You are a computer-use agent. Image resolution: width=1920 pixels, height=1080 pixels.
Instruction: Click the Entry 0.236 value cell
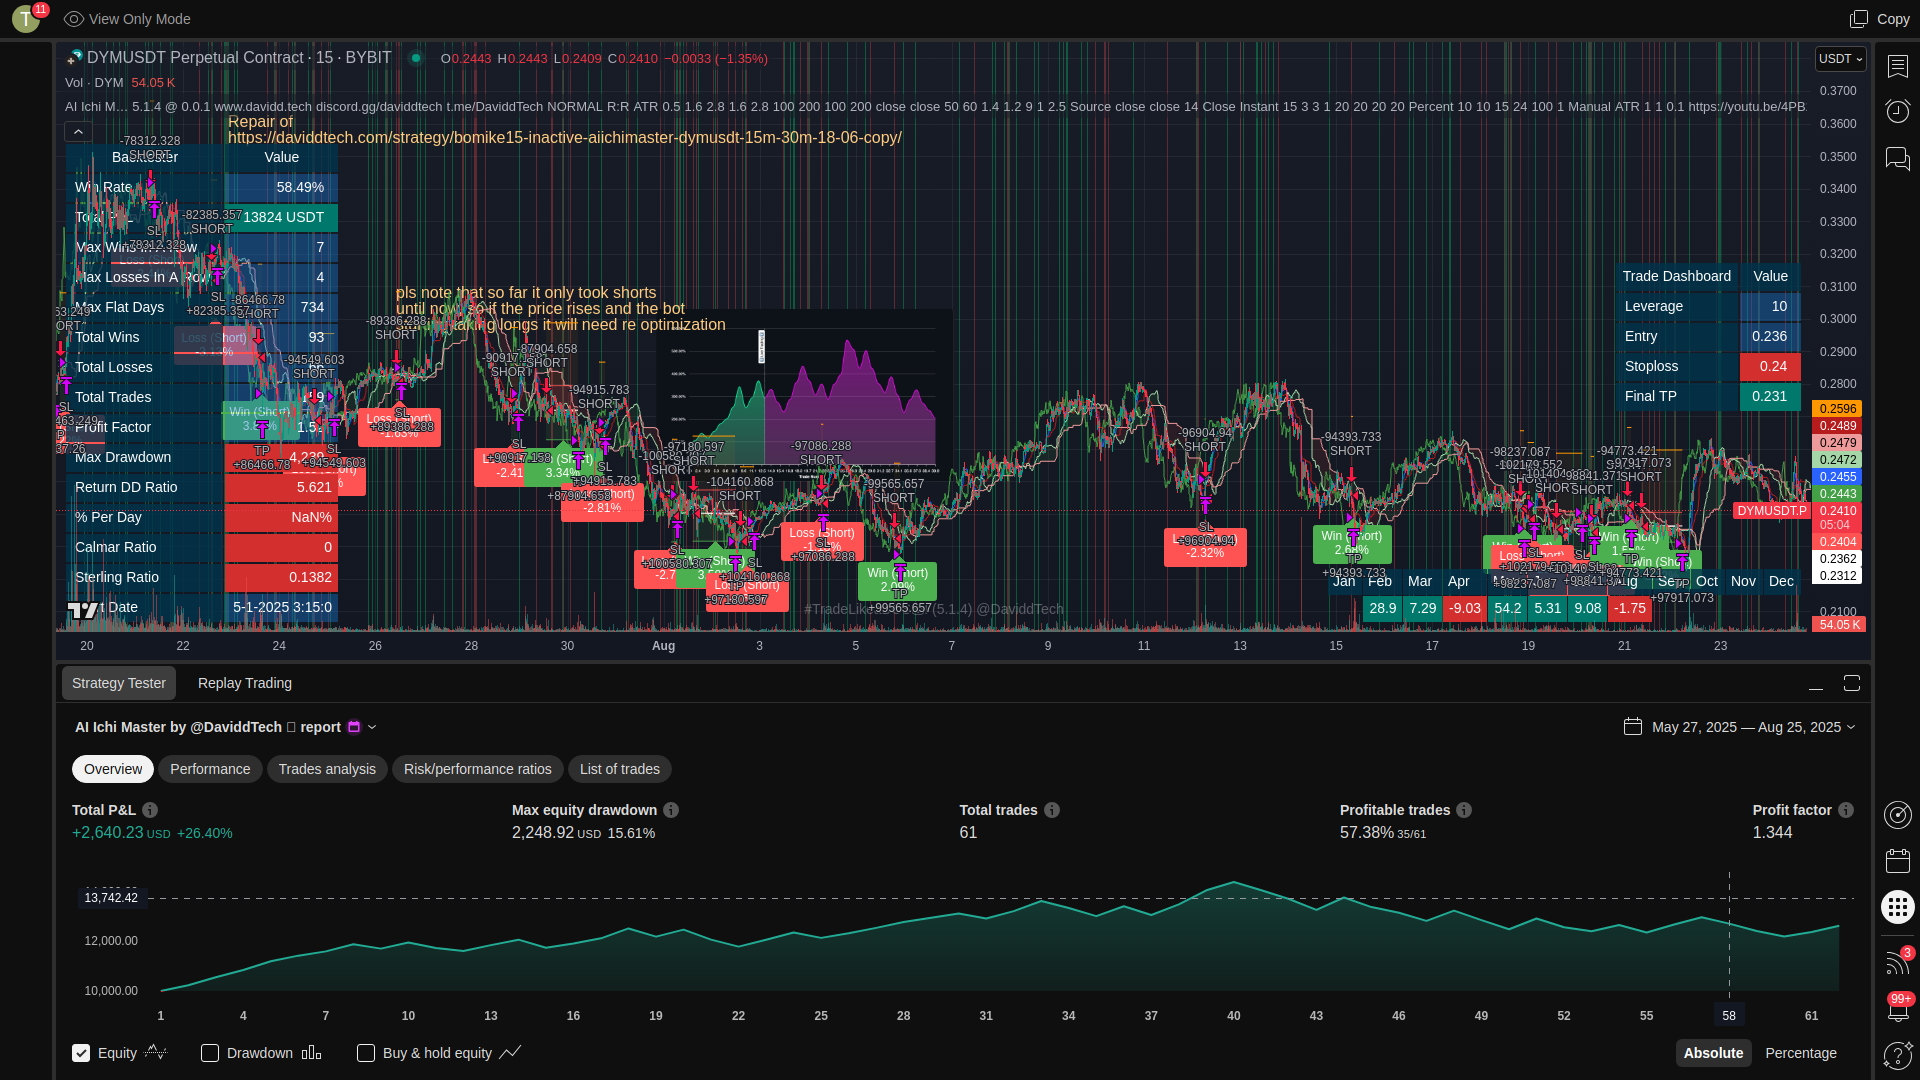(1771, 337)
